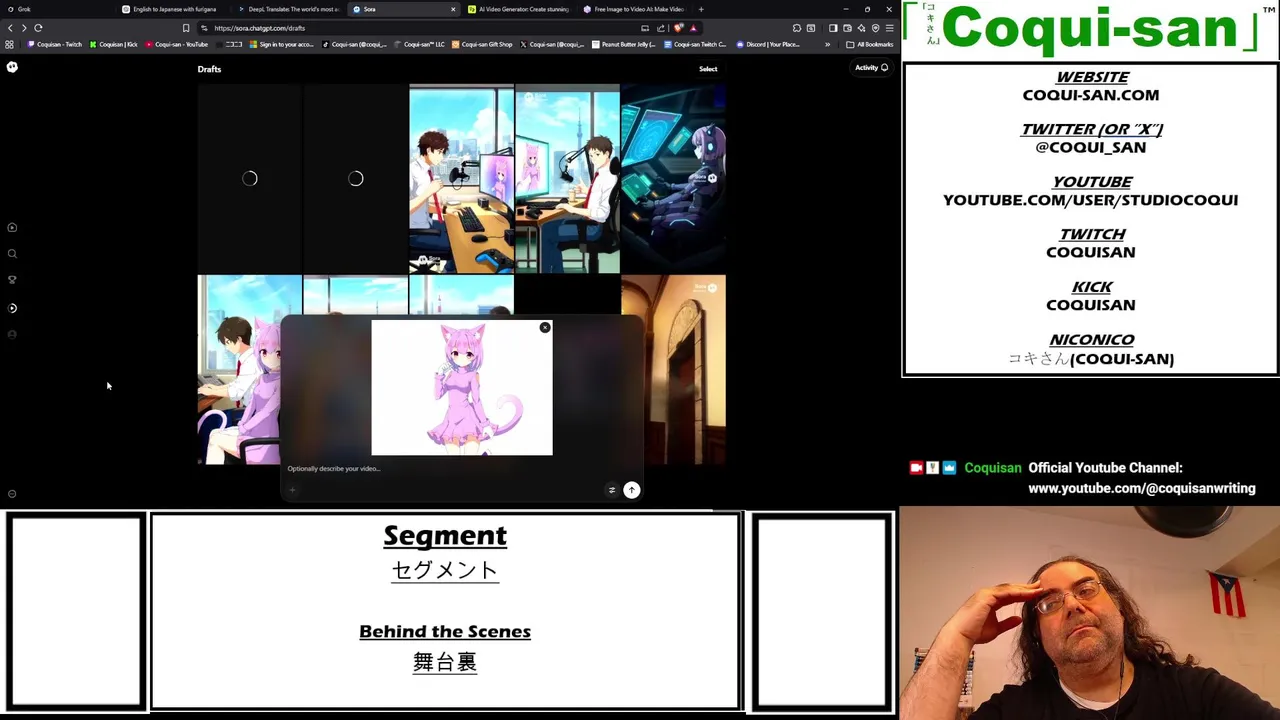
Task: Open the search magnifier in Sora's sidebar
Action: click(x=12, y=254)
